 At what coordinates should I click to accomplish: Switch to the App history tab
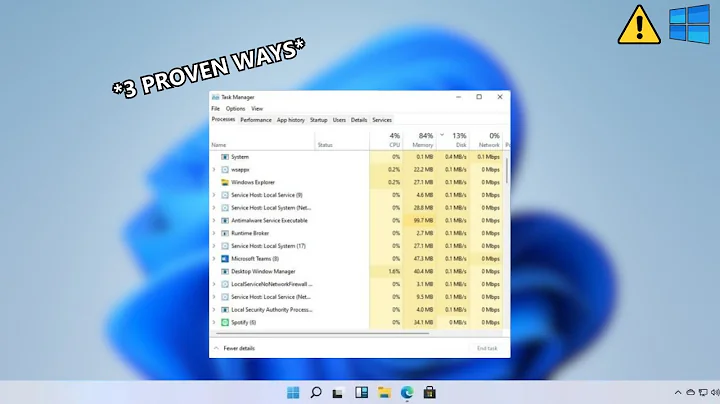[x=291, y=120]
